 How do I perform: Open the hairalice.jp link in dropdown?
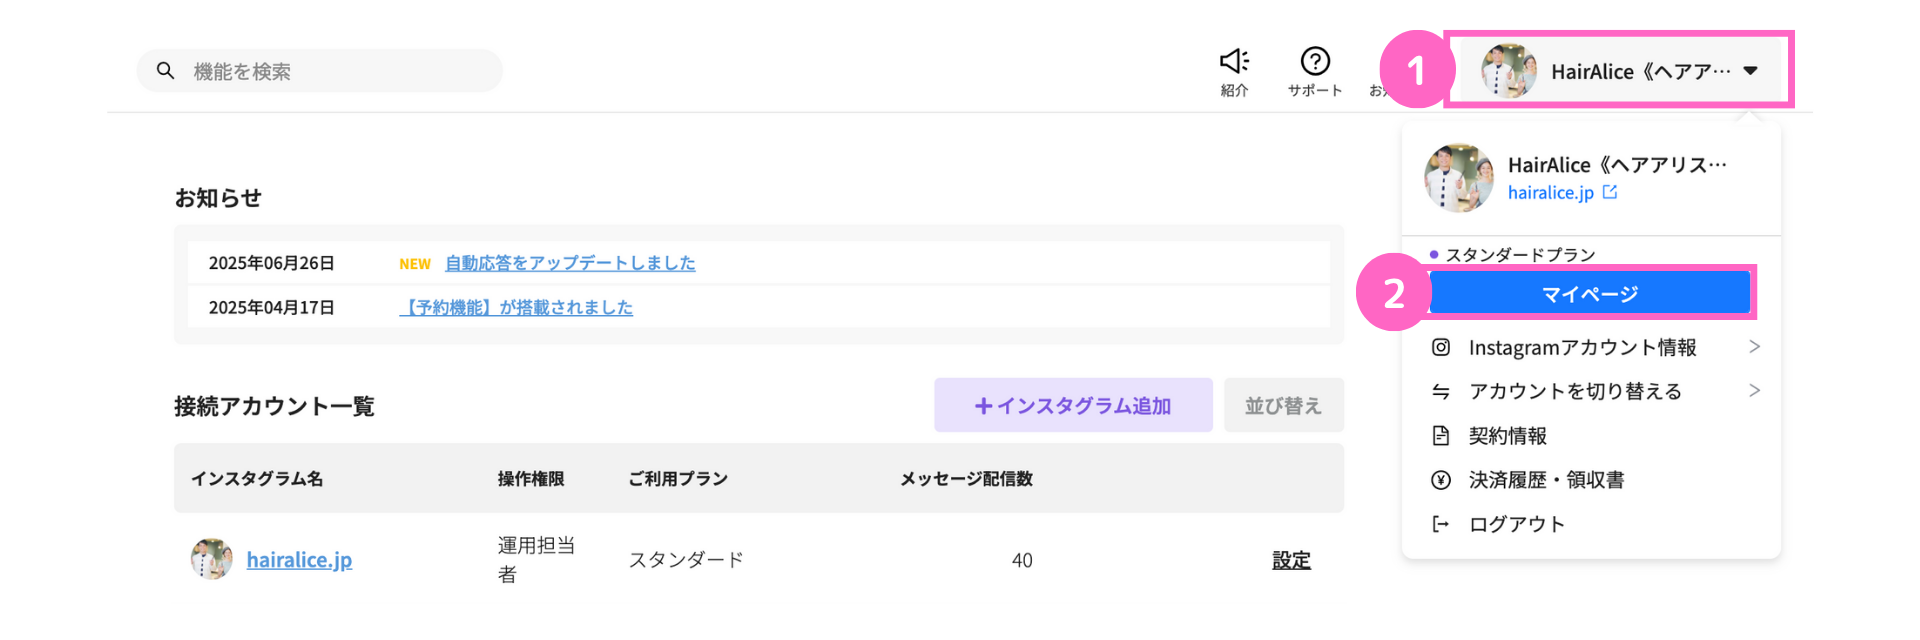tap(1551, 193)
